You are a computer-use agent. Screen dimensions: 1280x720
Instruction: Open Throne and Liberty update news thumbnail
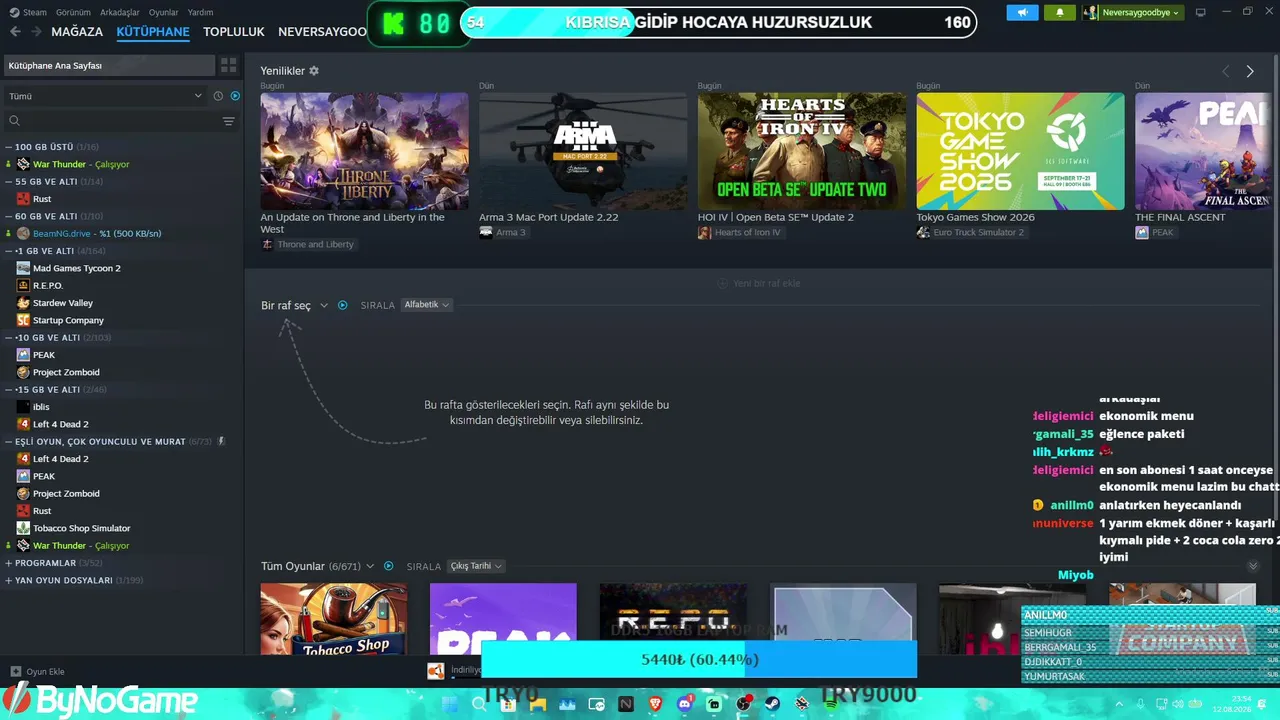pyautogui.click(x=364, y=151)
